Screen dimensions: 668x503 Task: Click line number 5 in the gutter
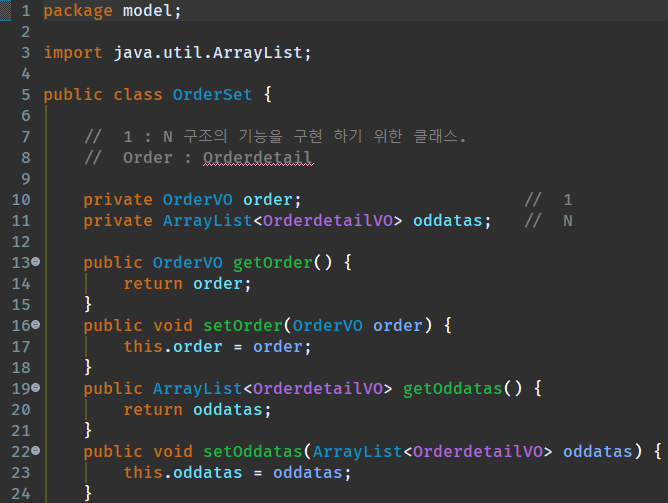click(x=26, y=95)
